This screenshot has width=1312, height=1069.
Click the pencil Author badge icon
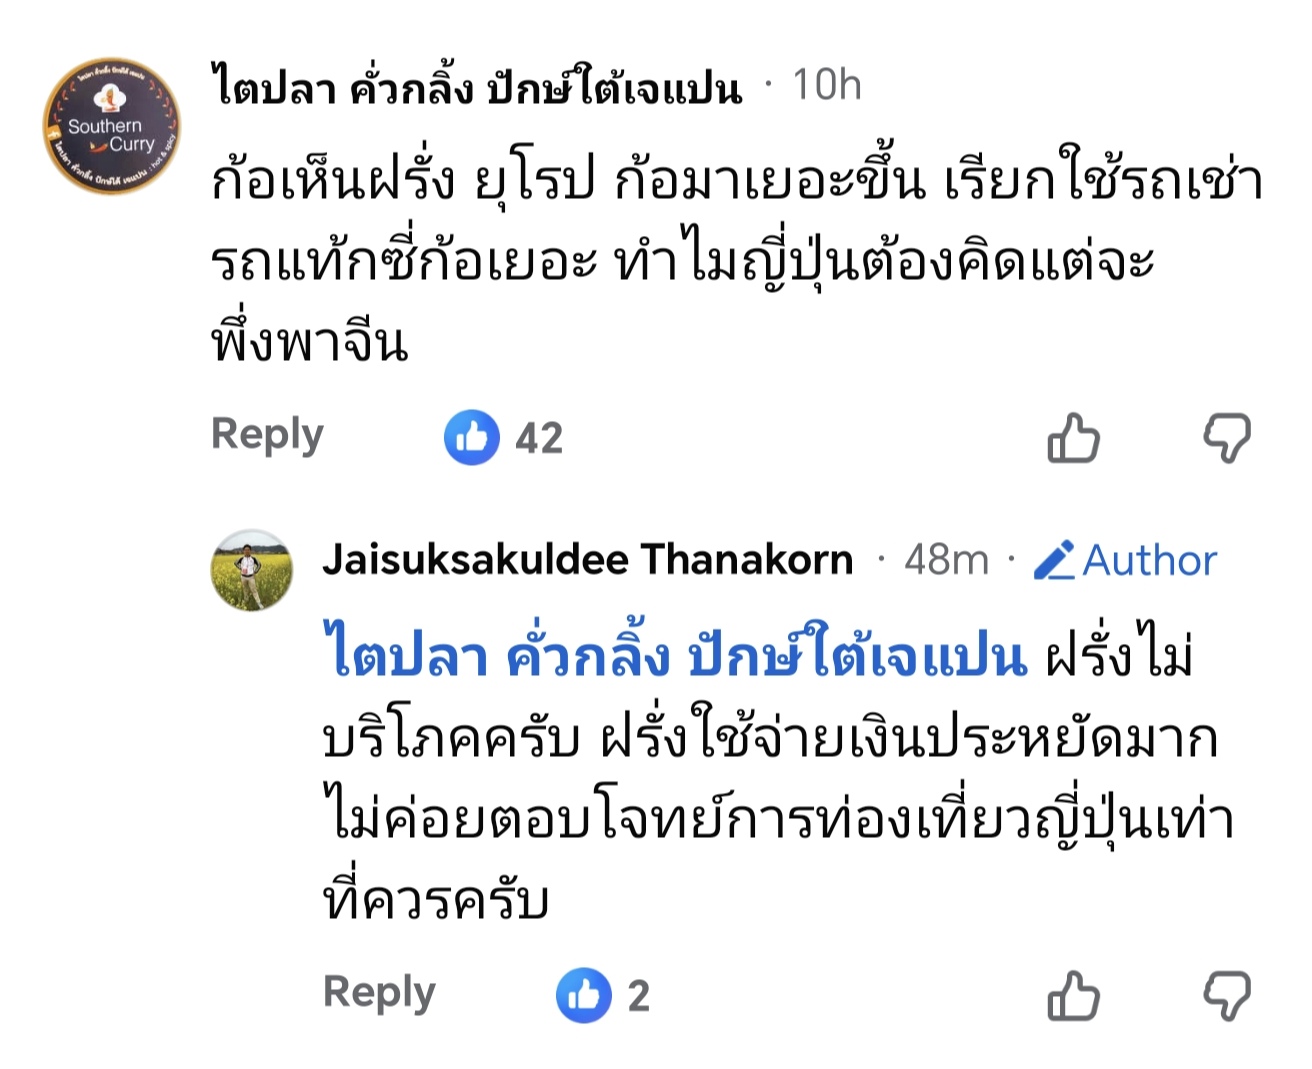(1054, 560)
